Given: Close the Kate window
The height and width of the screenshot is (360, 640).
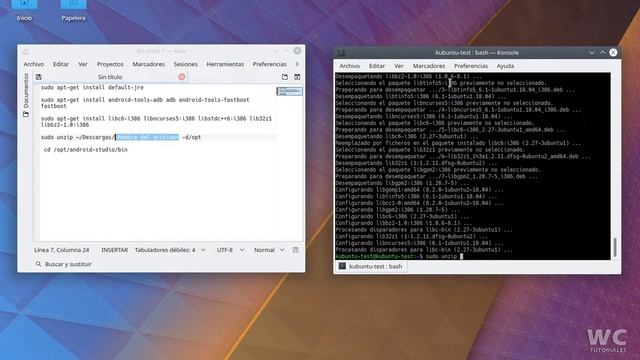Looking at the screenshot, I should point(297,51).
